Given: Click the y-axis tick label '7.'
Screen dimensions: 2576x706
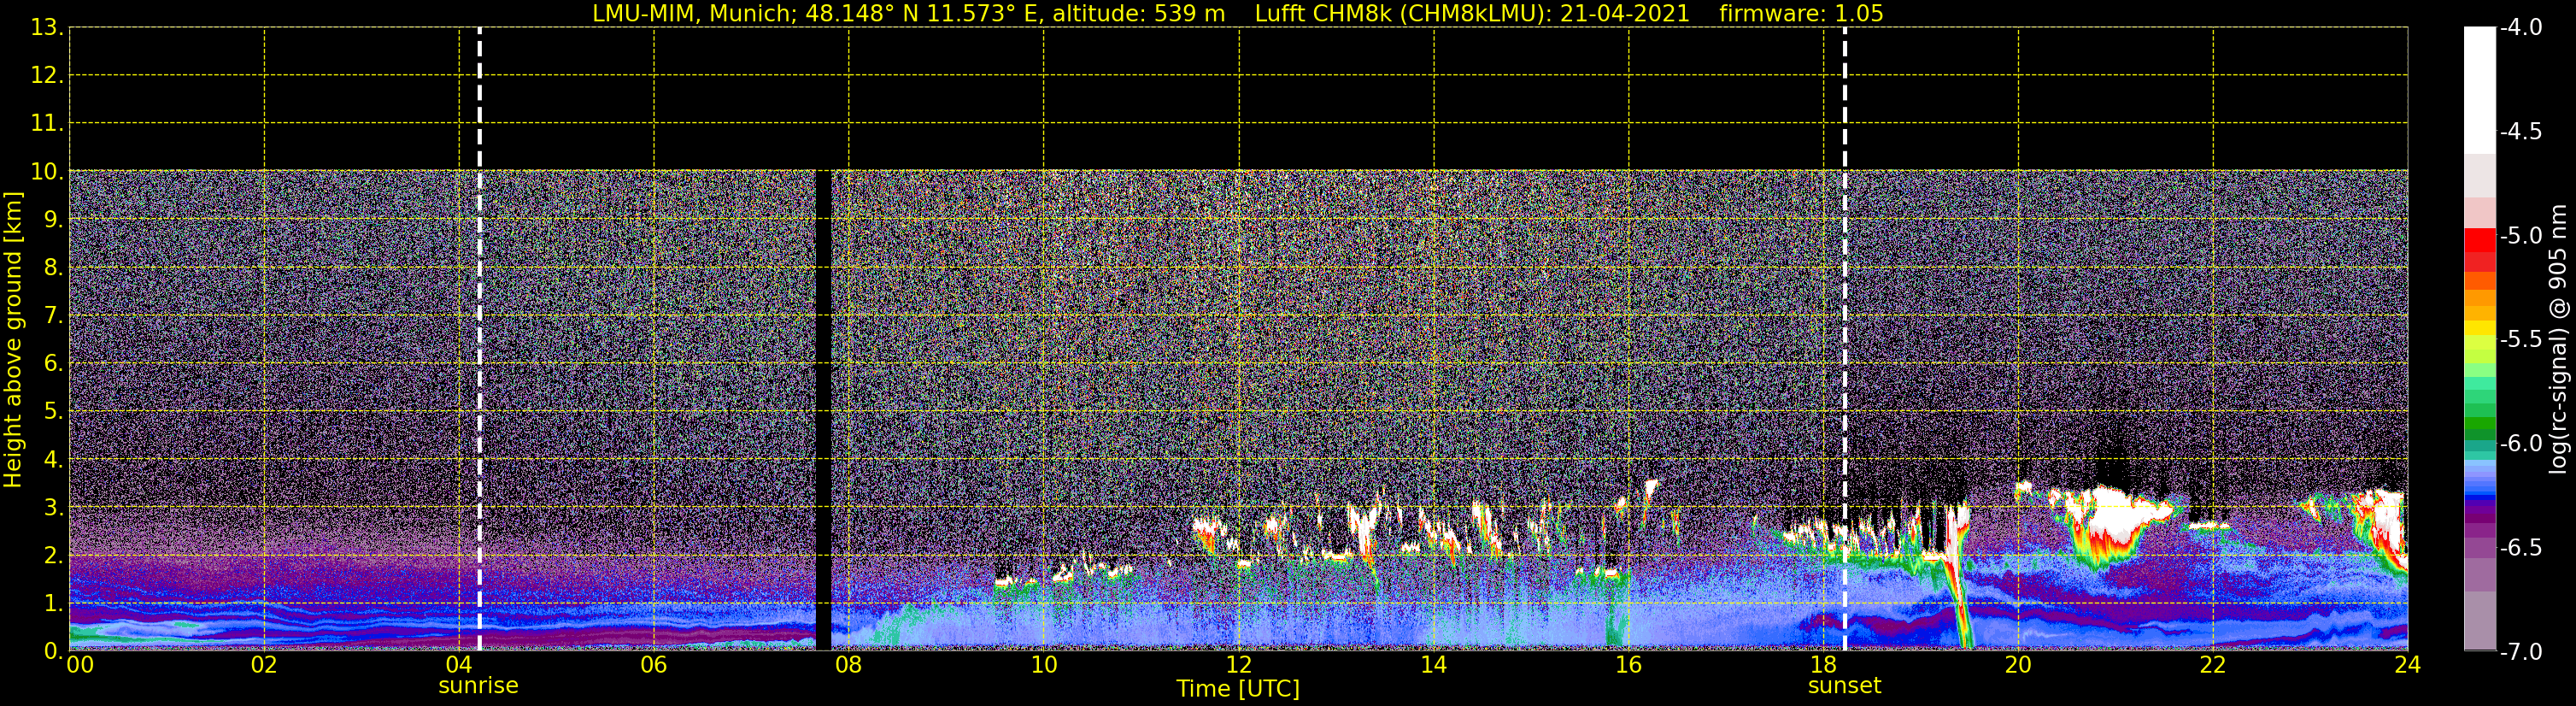Looking at the screenshot, I should (x=53, y=316).
